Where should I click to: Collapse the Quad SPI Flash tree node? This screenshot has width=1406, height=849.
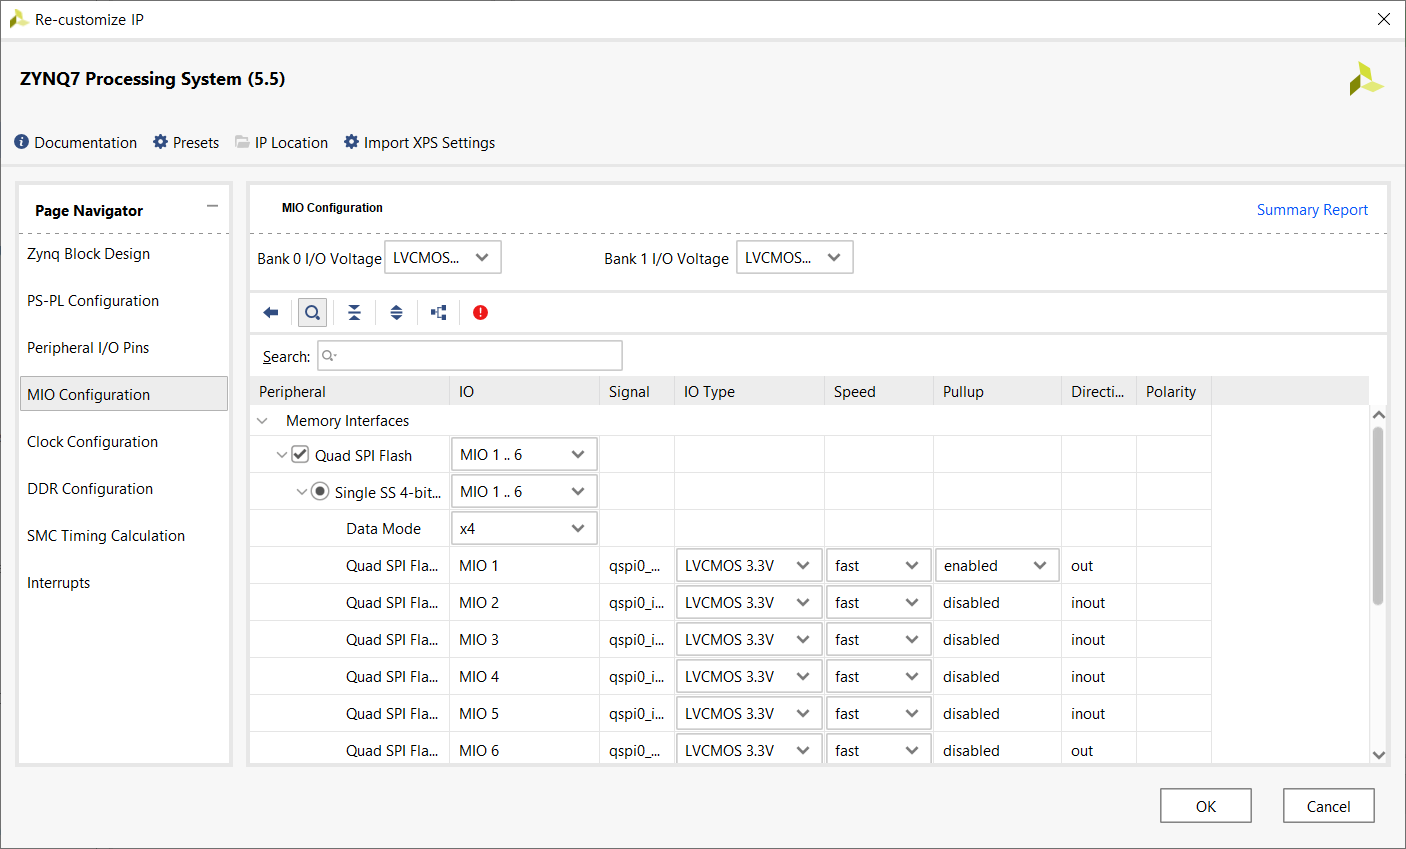282,455
